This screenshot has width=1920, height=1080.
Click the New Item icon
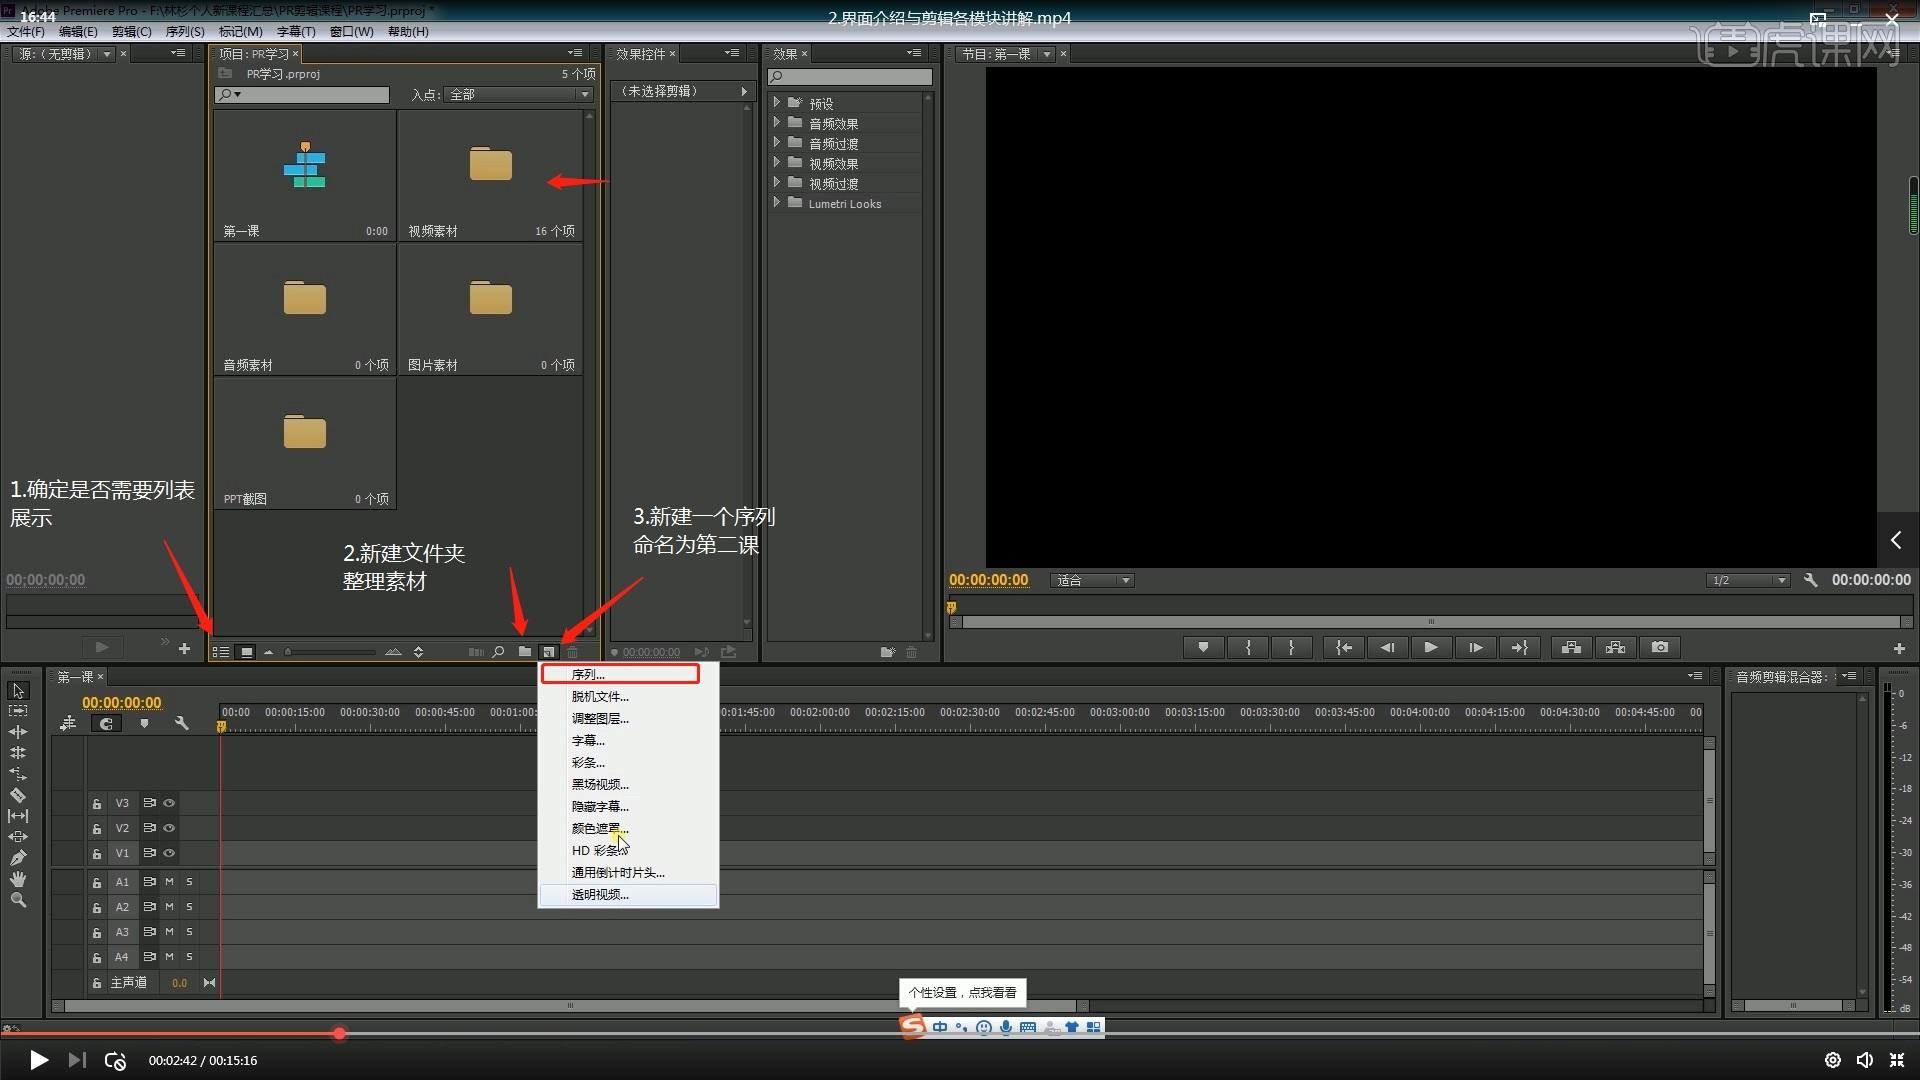coord(549,652)
